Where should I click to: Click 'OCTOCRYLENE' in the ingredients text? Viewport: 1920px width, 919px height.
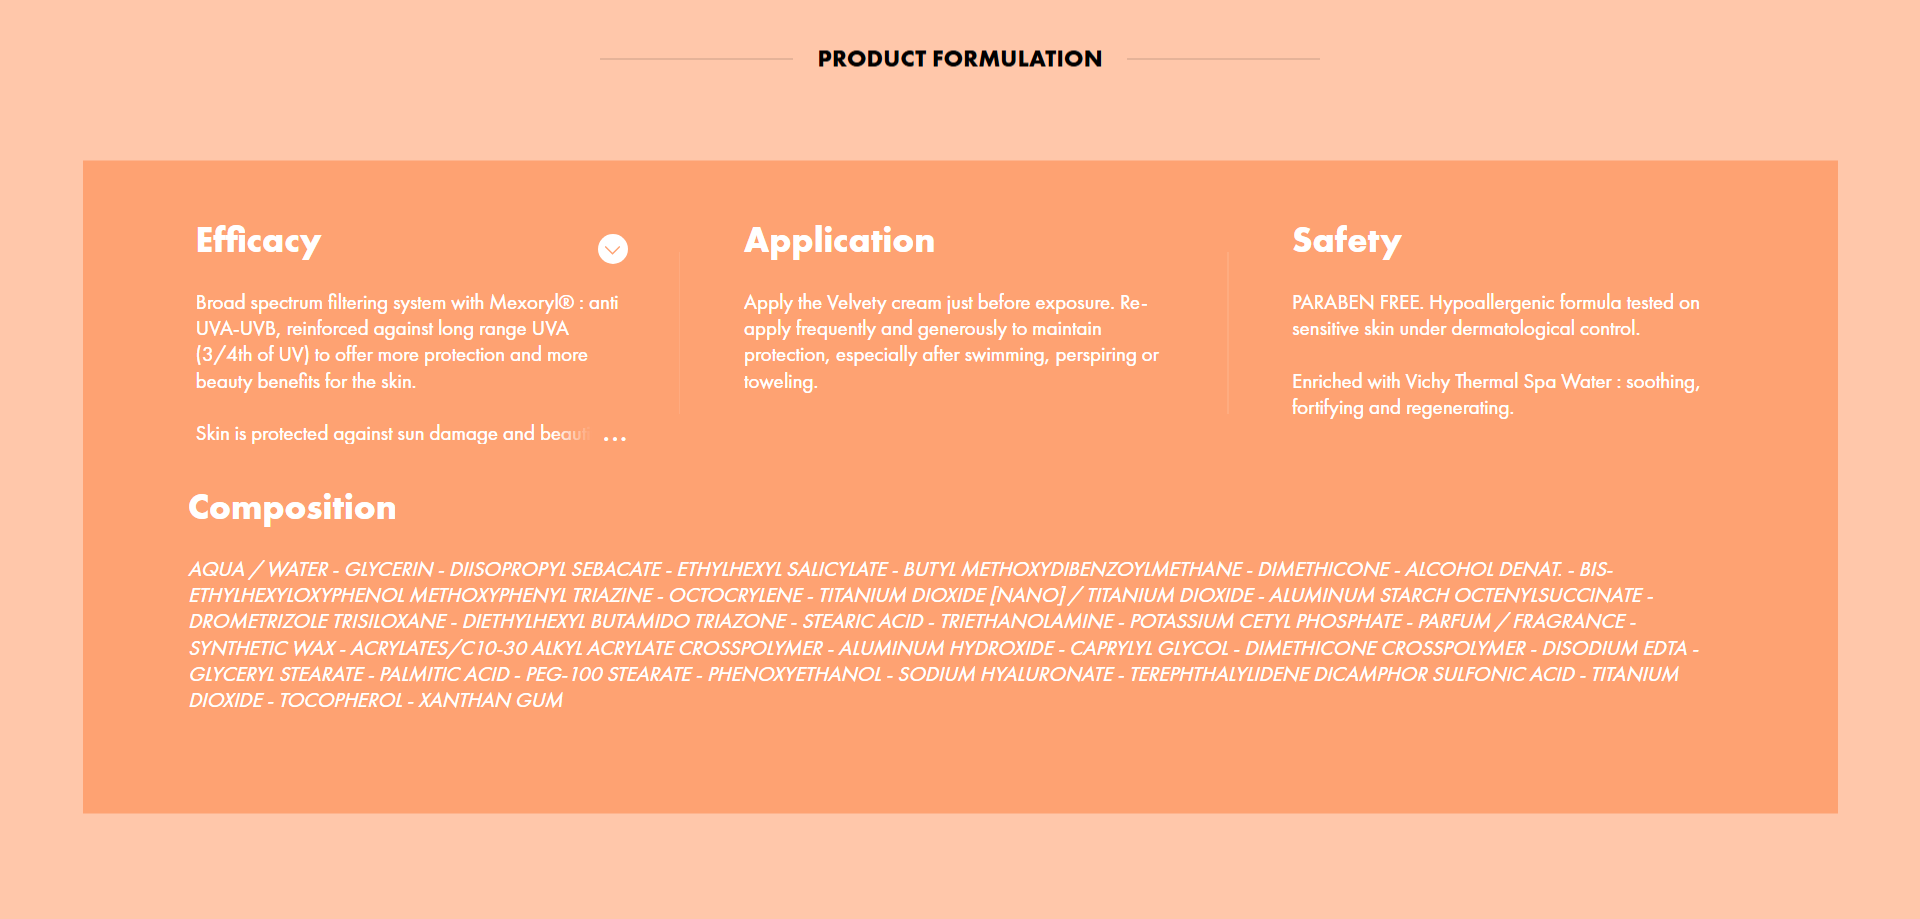[735, 596]
